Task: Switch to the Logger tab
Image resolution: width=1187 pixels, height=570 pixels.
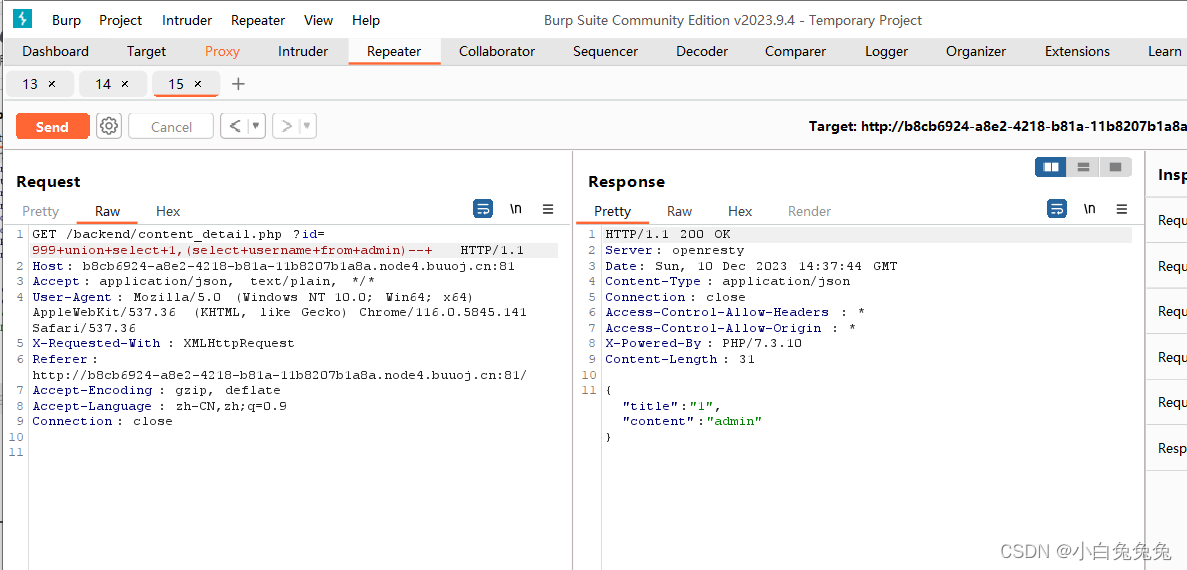Action: coord(886,51)
